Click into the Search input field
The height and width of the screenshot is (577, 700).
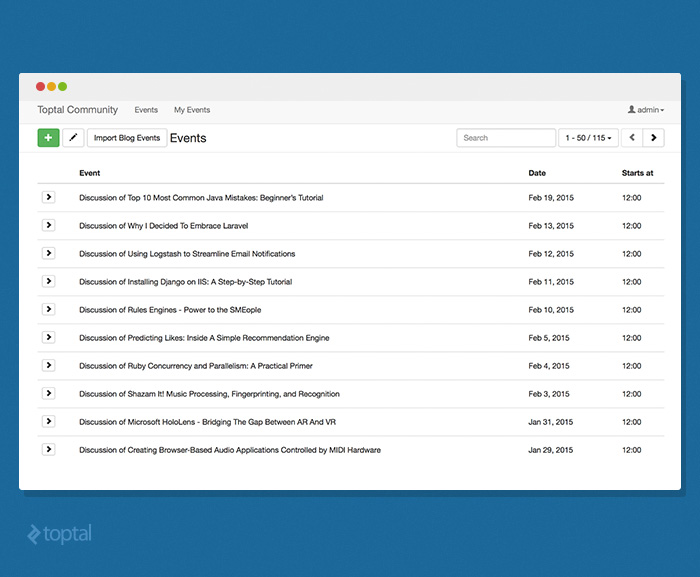[x=505, y=138]
